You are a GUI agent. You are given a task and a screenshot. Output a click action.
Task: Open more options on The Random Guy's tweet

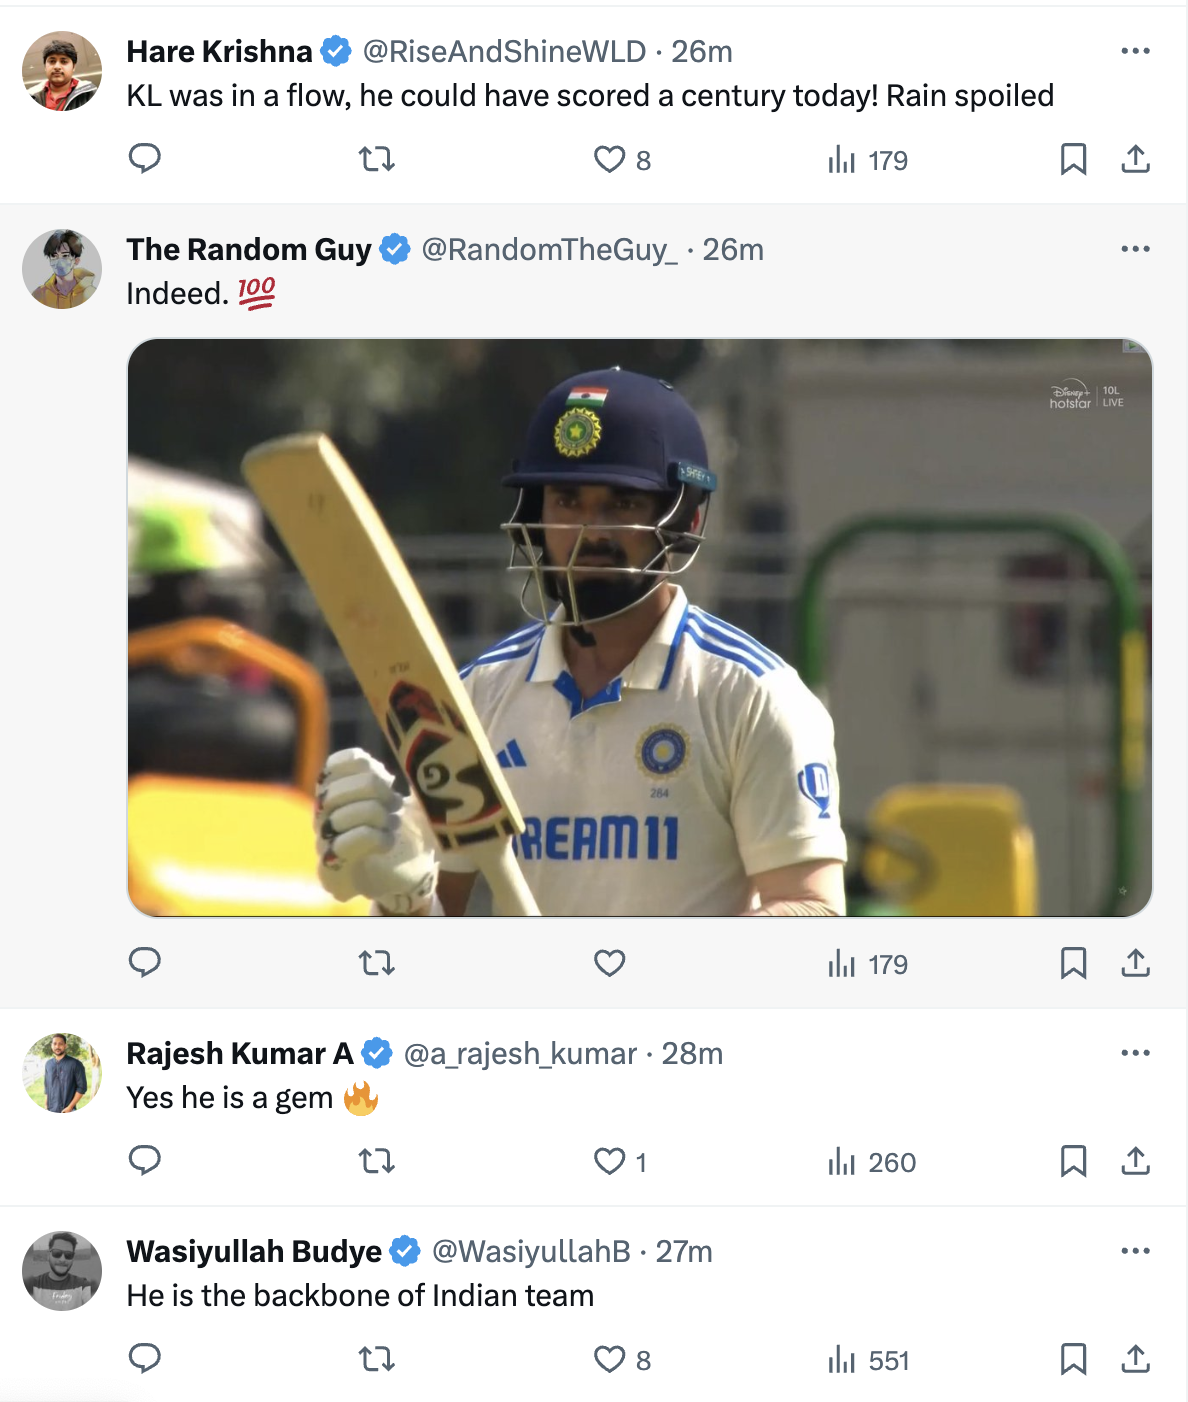(1135, 249)
